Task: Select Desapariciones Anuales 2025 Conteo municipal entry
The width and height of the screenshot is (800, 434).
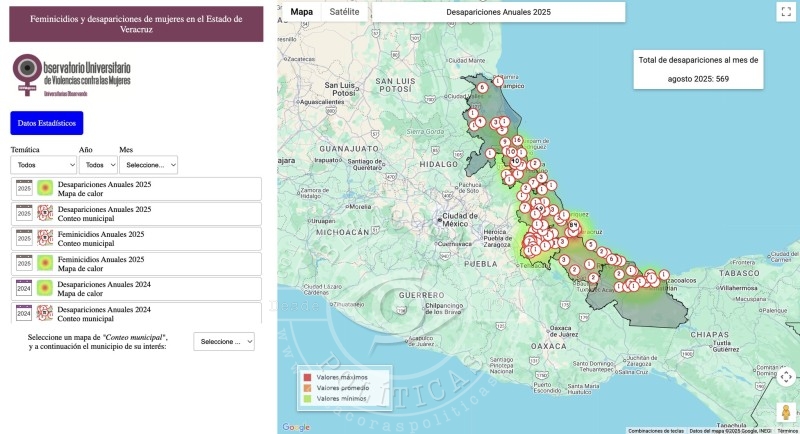Action: point(104,213)
